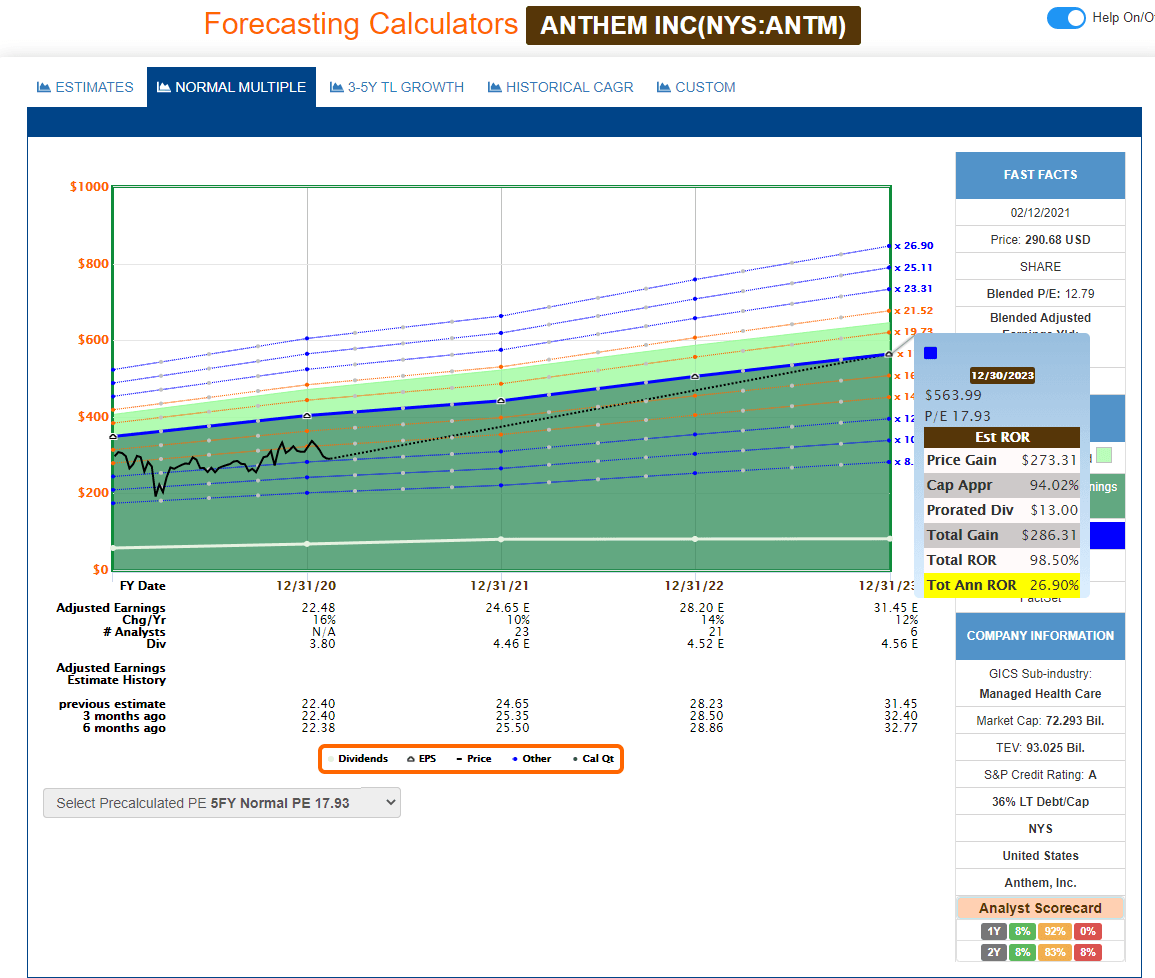Click the chart icon on 3-5Y TL Growth
Viewport: 1155px width, 978px height.
(337, 88)
